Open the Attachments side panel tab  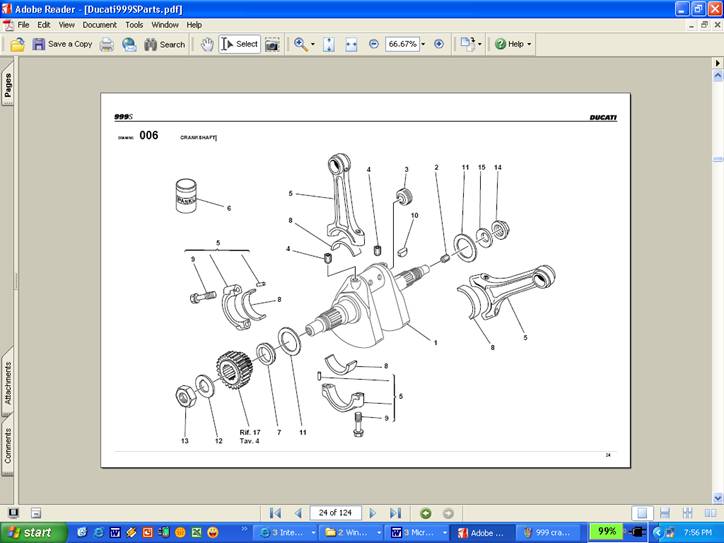8,383
